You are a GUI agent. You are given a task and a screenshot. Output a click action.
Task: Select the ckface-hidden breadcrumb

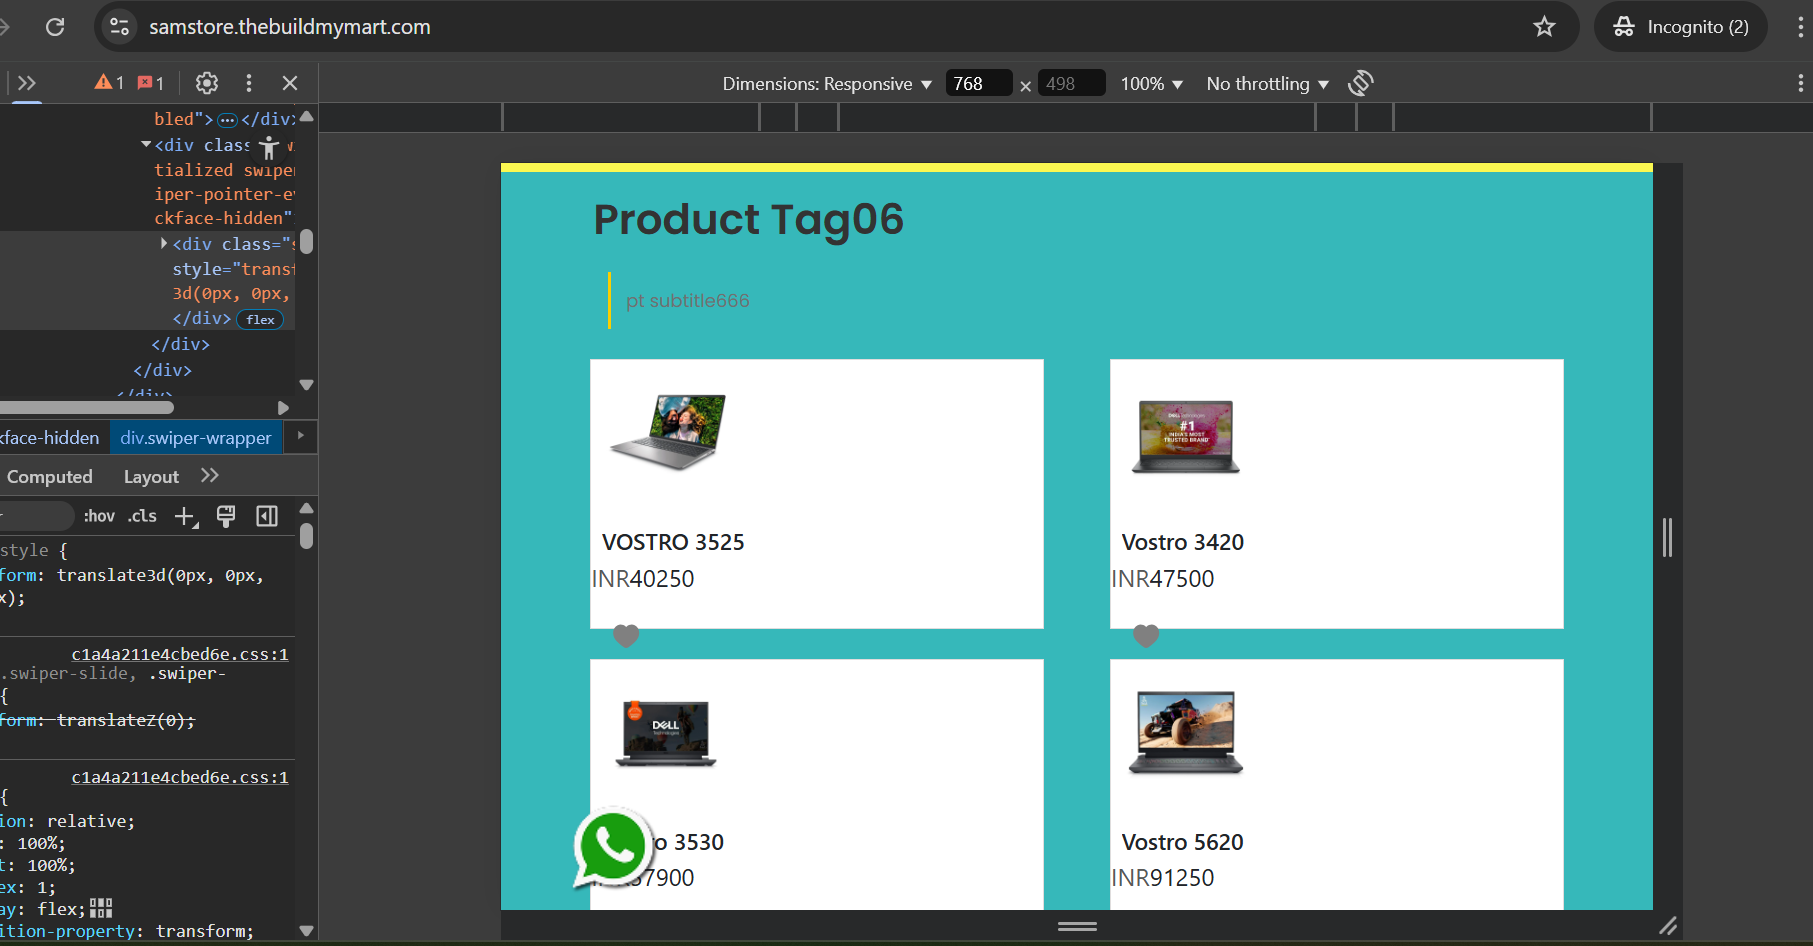tap(50, 438)
